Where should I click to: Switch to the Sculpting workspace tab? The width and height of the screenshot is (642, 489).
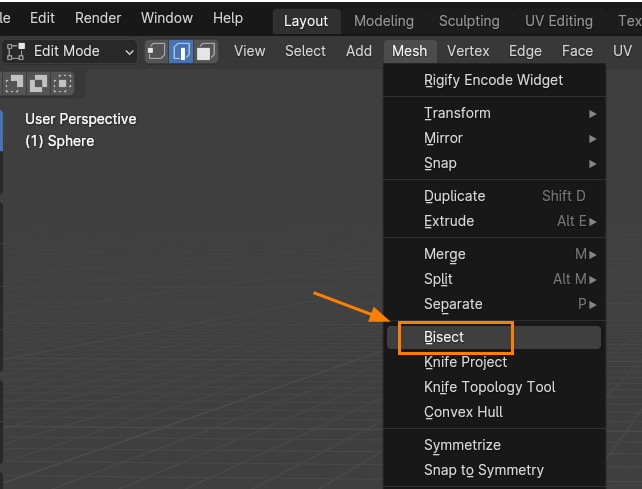coord(469,21)
